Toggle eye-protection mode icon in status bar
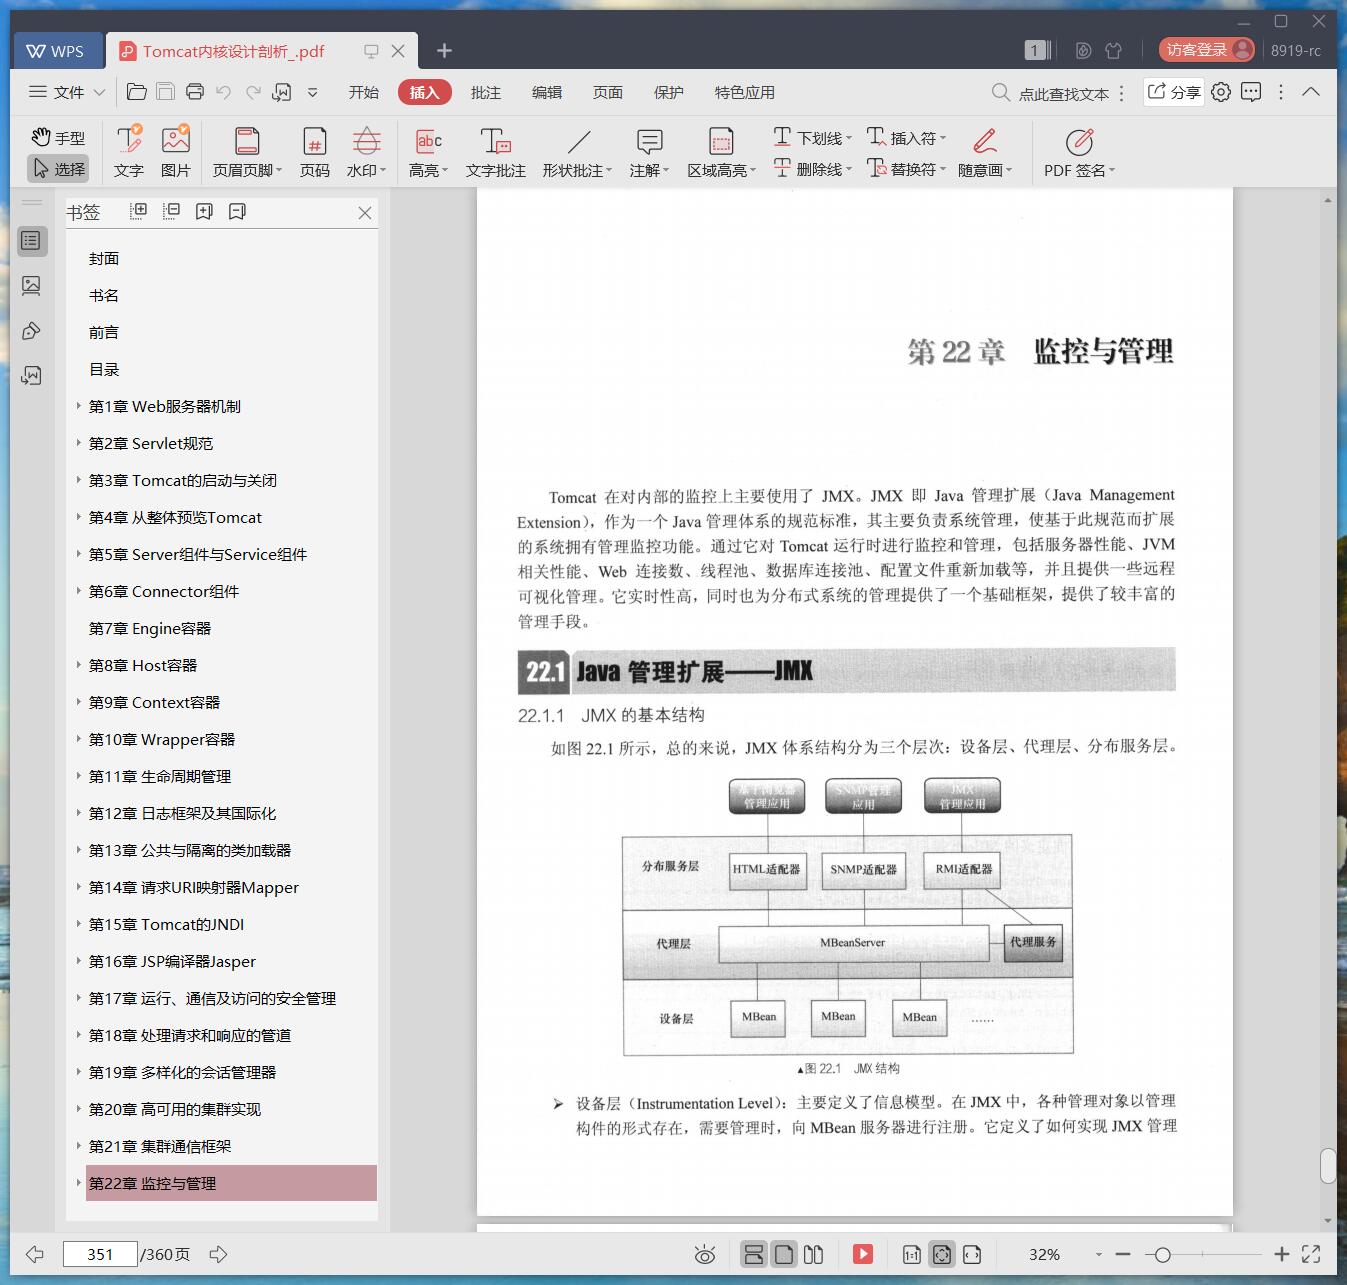Screen dimensions: 1347x1285 point(705,1254)
